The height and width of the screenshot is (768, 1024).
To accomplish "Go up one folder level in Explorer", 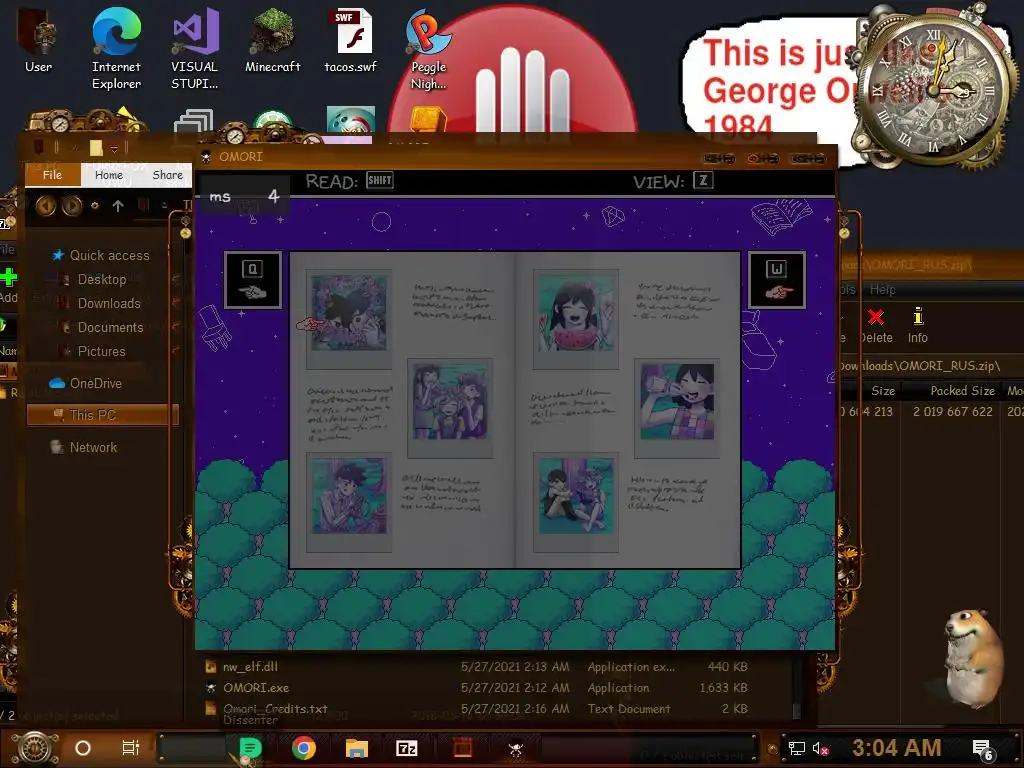I will click(118, 206).
